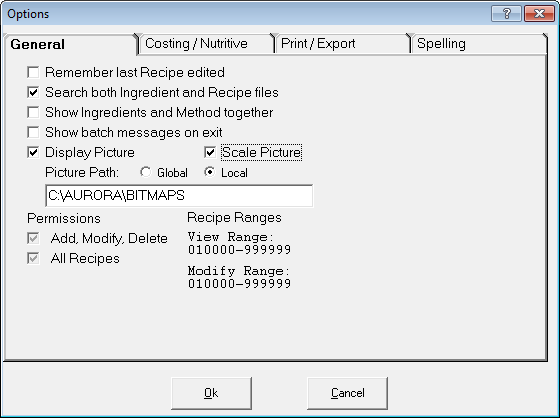Click the picture path text field
The width and height of the screenshot is (560, 418).
click(x=179, y=195)
